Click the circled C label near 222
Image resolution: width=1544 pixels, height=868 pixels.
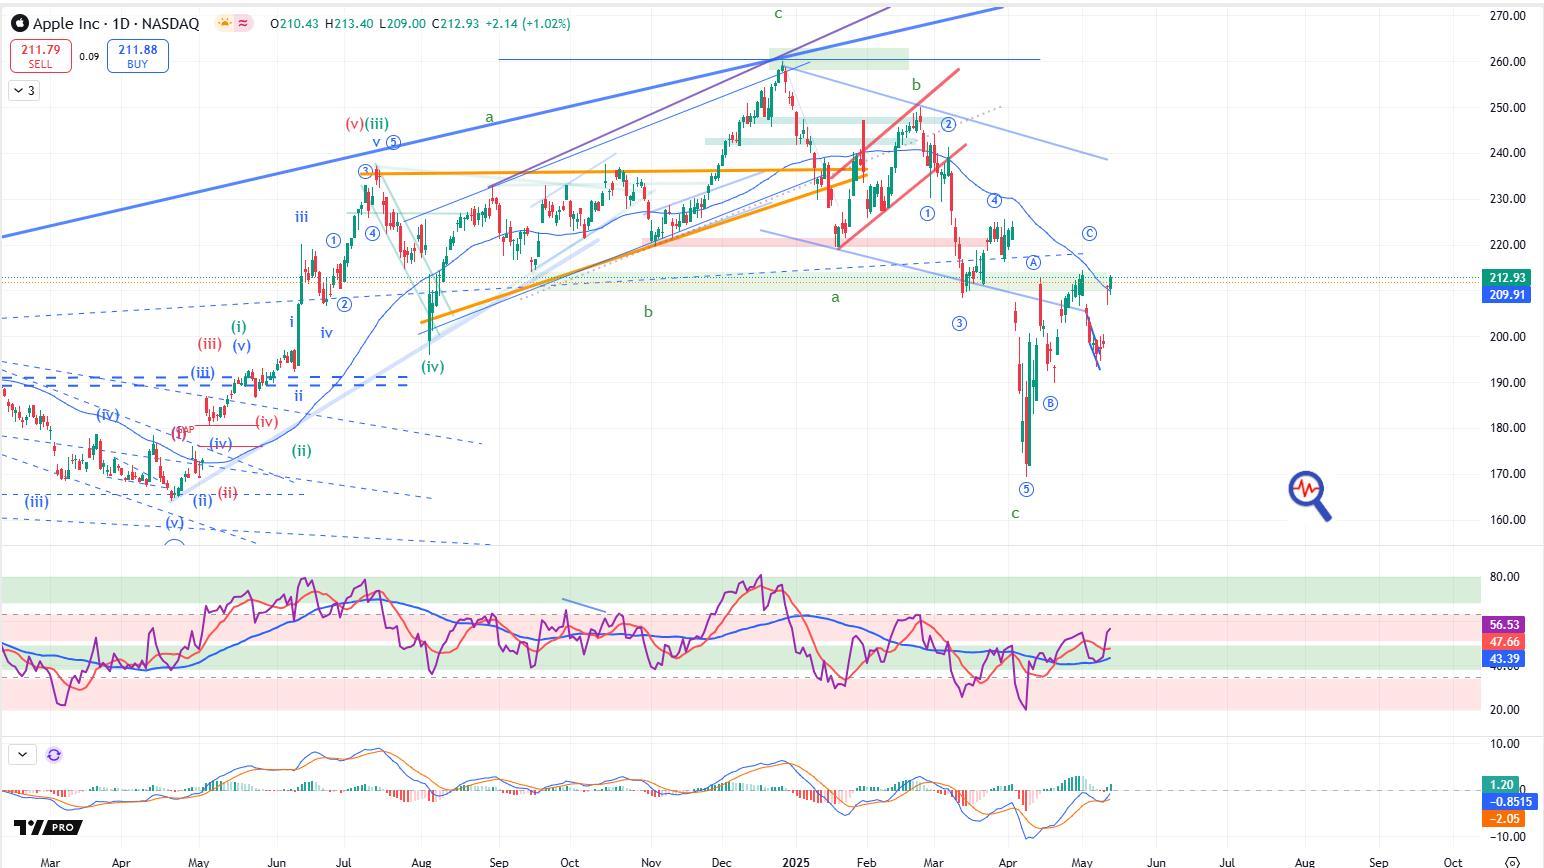(x=1089, y=234)
